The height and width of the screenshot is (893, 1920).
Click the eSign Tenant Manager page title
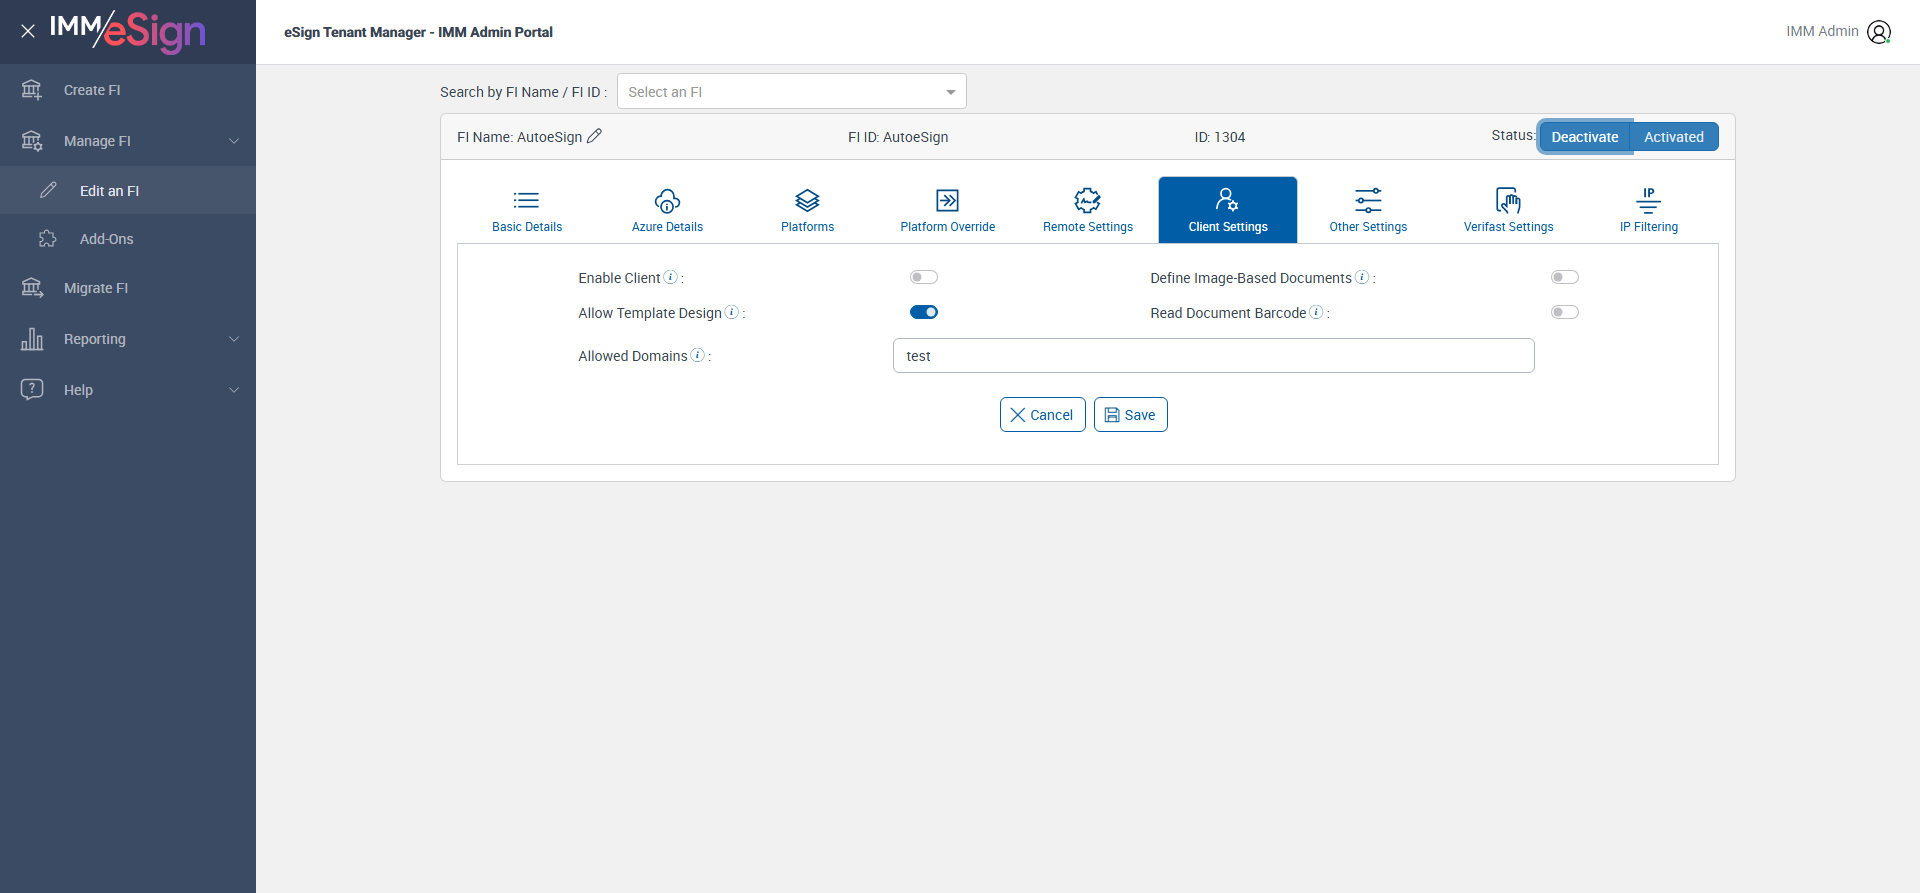418,32
